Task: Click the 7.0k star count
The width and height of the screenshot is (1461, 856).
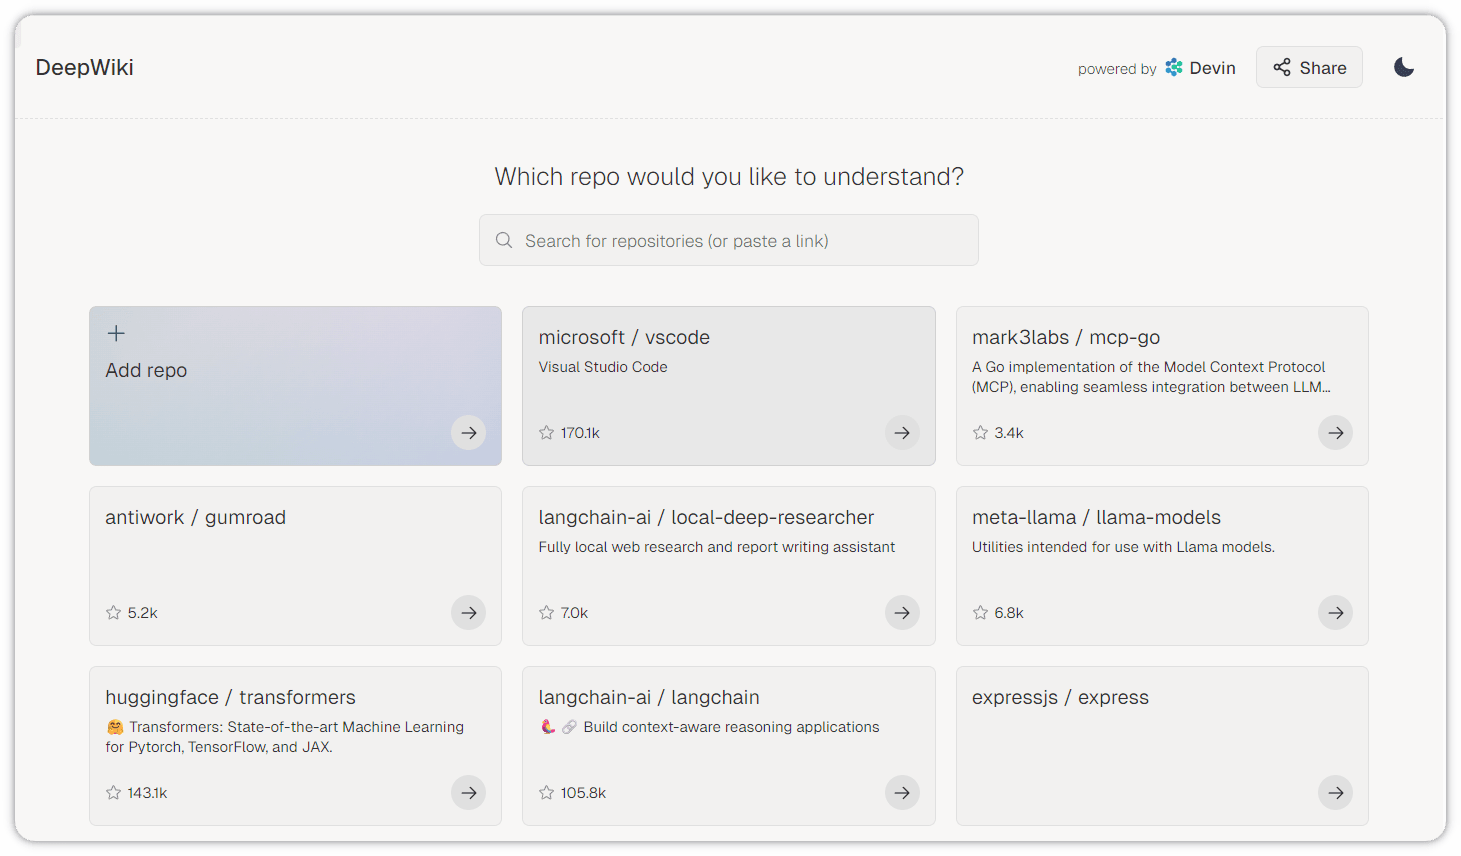Action: (574, 613)
